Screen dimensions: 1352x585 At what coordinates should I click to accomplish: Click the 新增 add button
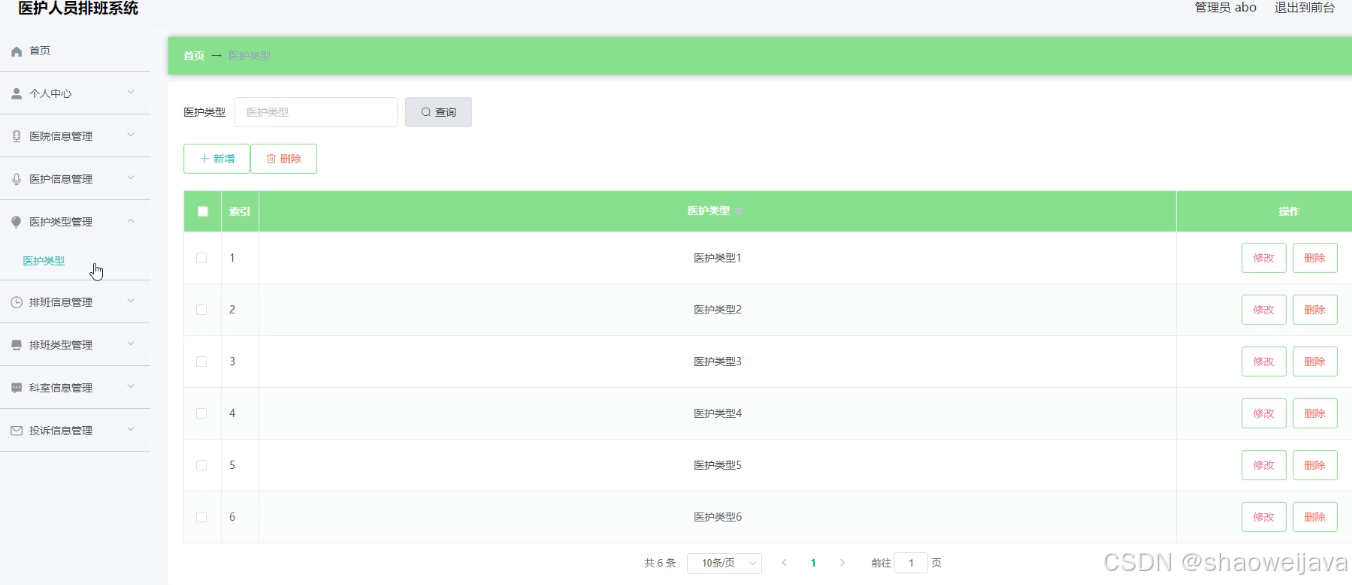(x=216, y=159)
